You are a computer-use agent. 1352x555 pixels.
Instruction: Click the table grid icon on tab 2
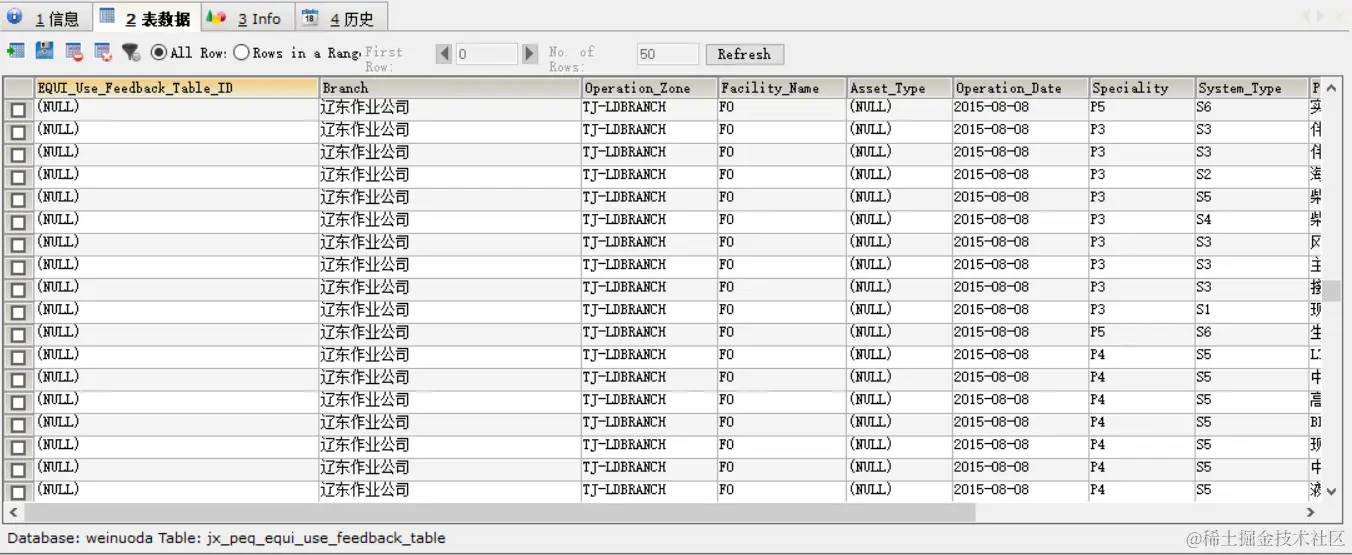coord(107,17)
